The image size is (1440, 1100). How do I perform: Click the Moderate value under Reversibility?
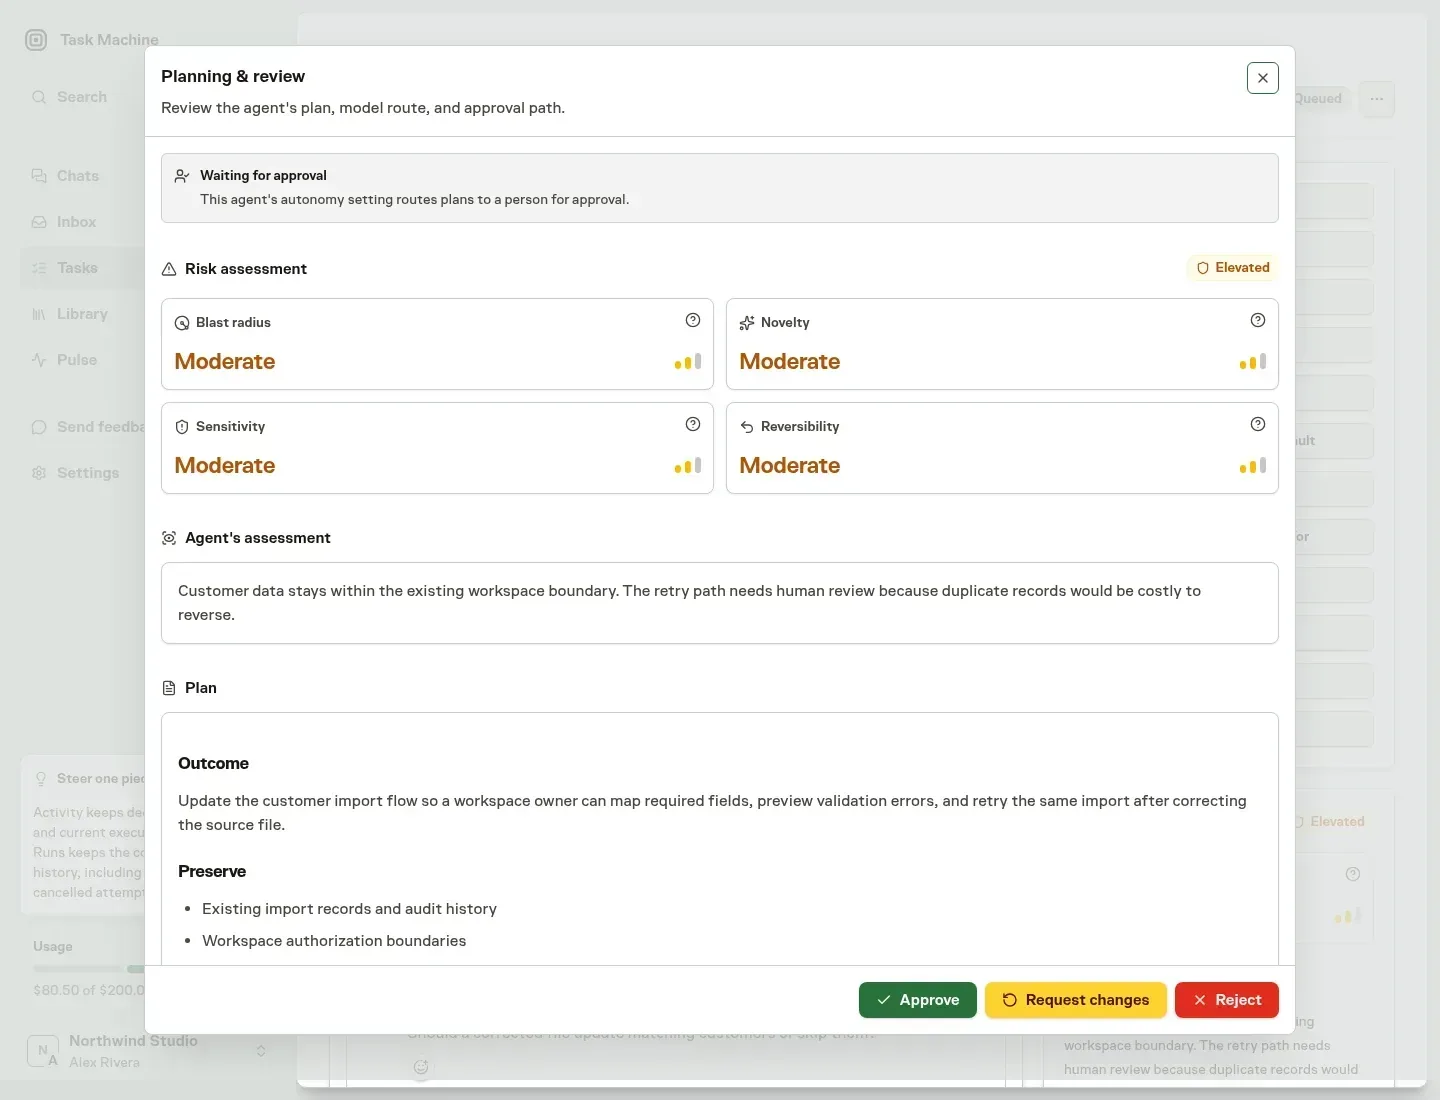point(790,466)
